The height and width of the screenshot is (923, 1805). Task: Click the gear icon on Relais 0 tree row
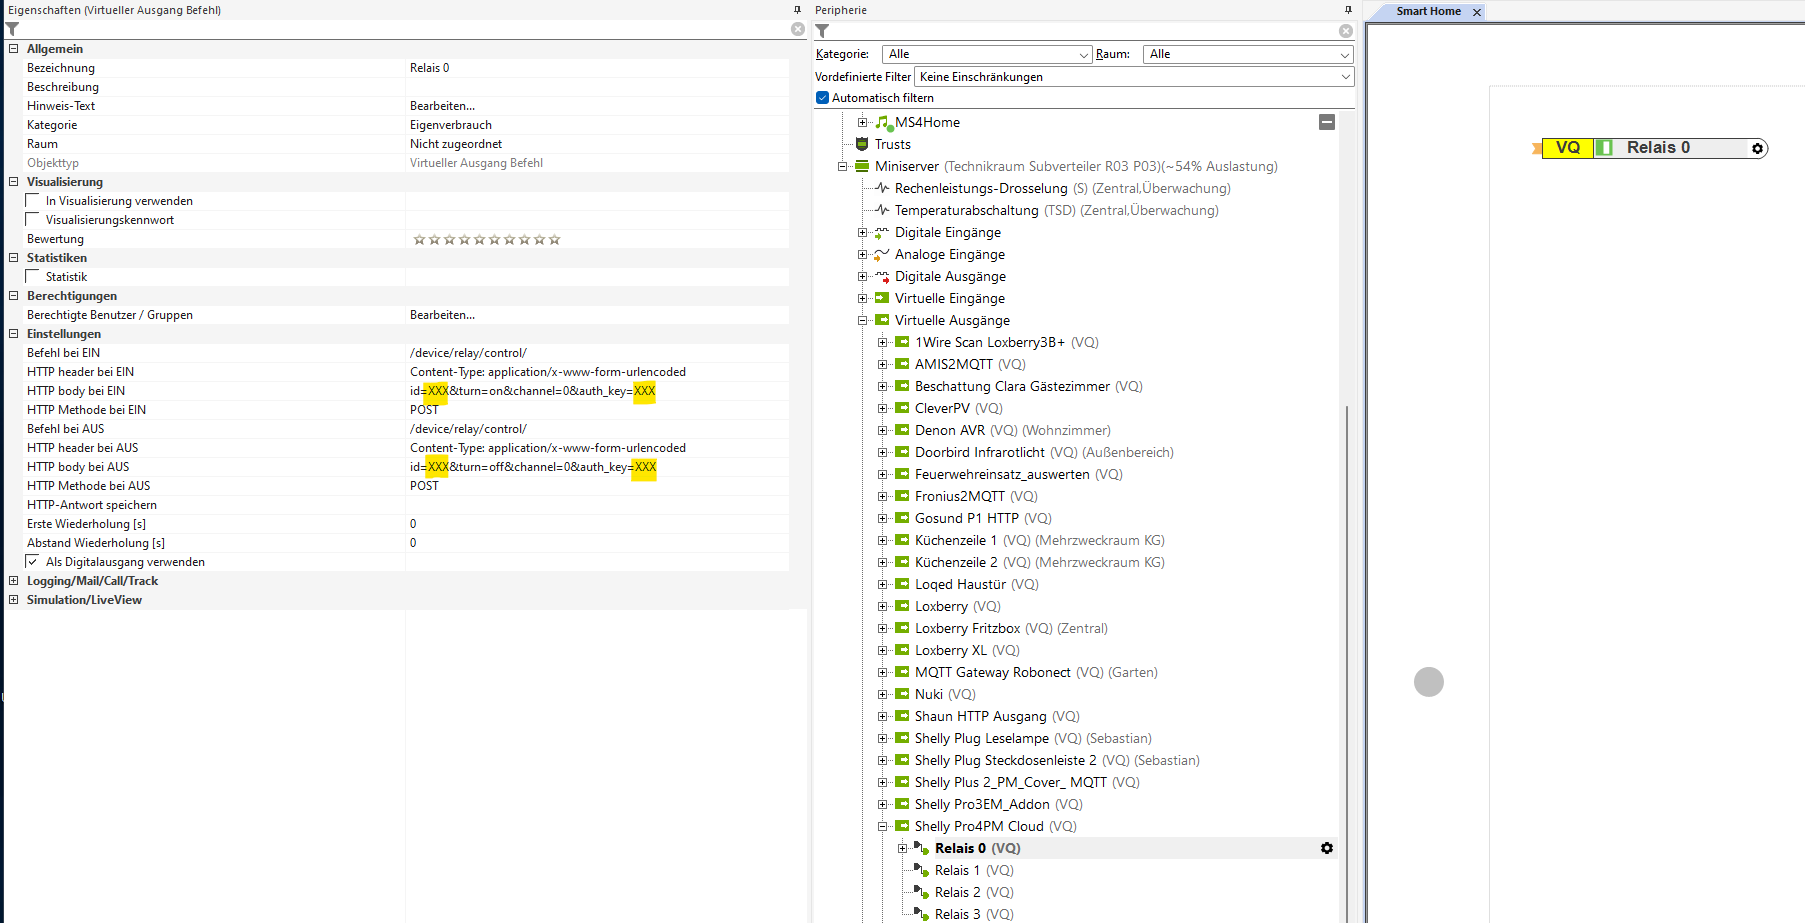pyautogui.click(x=1327, y=848)
